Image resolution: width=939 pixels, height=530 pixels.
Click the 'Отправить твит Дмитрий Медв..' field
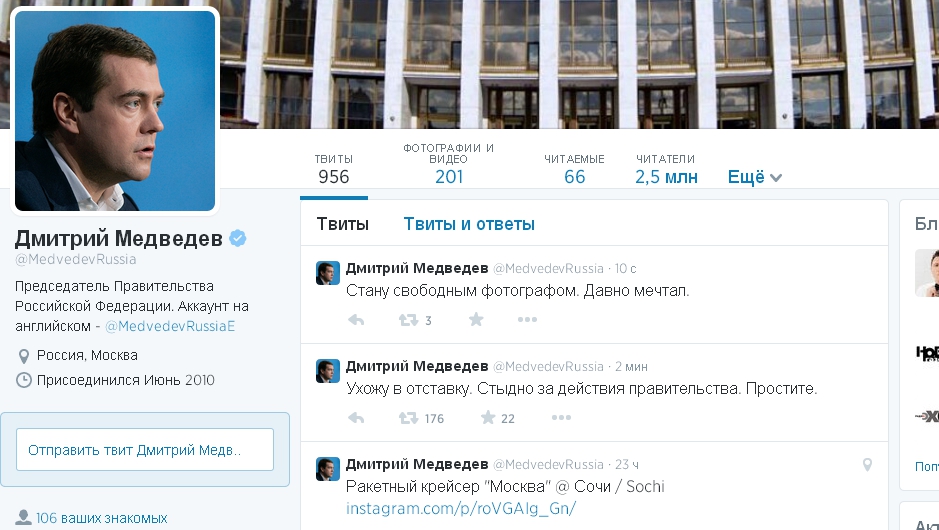[145, 450]
